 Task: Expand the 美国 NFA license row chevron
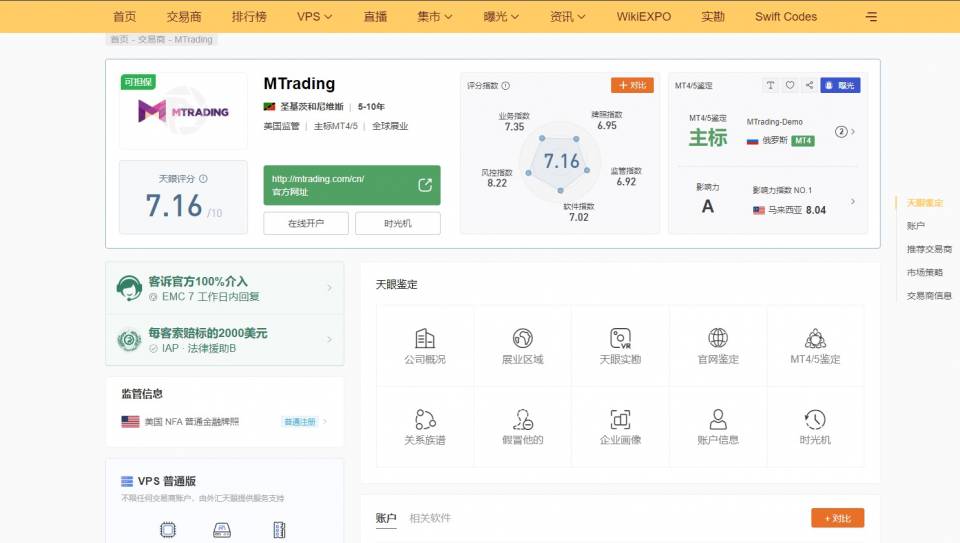click(x=325, y=421)
